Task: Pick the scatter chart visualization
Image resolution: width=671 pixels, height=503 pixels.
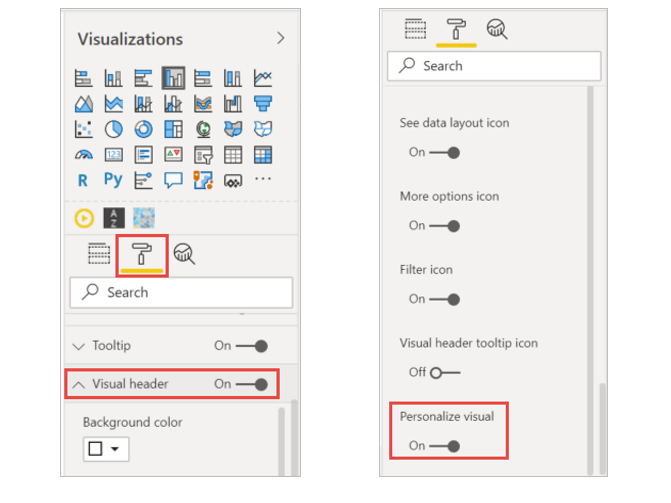Action: 84,129
